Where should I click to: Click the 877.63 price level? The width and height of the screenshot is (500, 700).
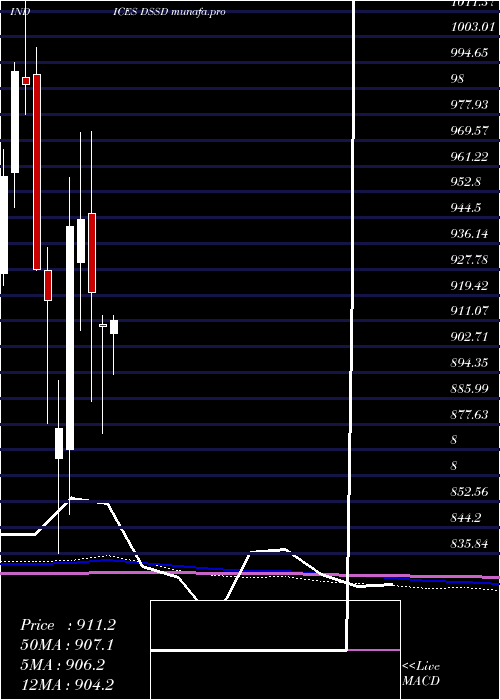point(469,415)
